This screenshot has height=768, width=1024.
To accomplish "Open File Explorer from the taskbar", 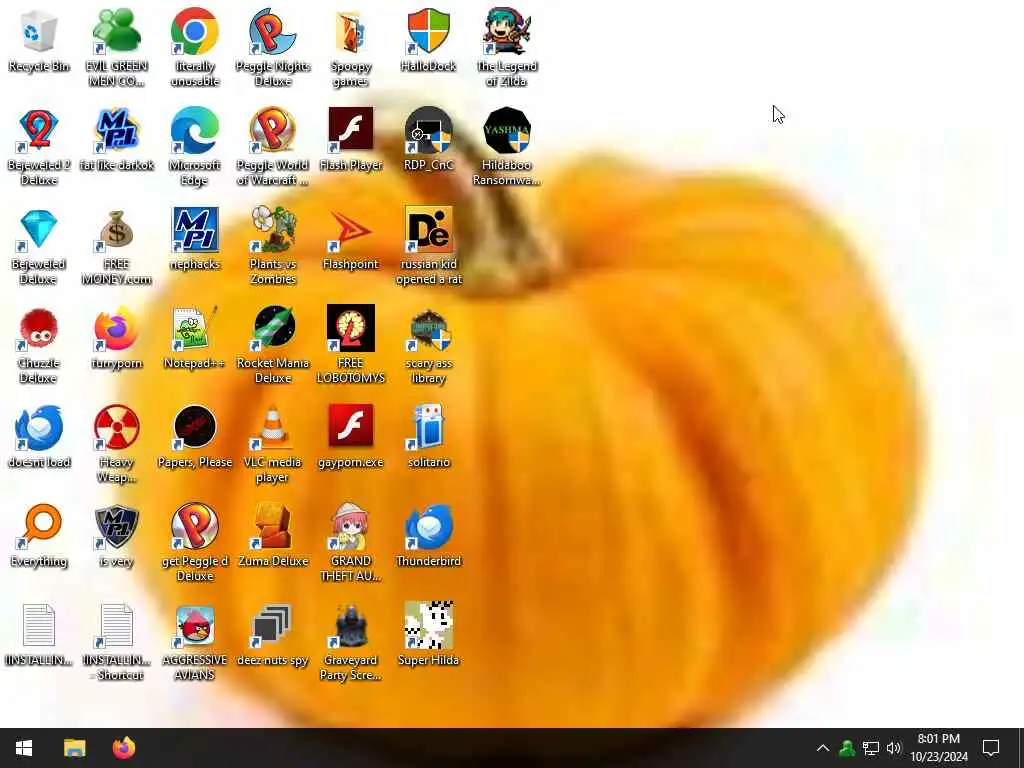I will (x=74, y=748).
